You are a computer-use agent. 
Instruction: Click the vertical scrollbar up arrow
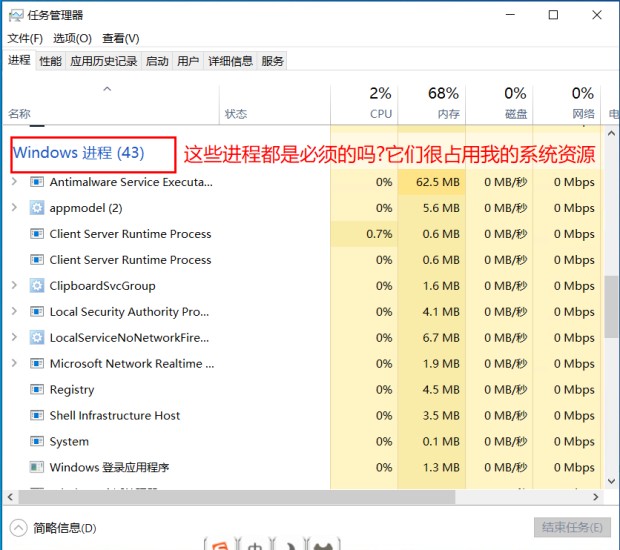(611, 134)
